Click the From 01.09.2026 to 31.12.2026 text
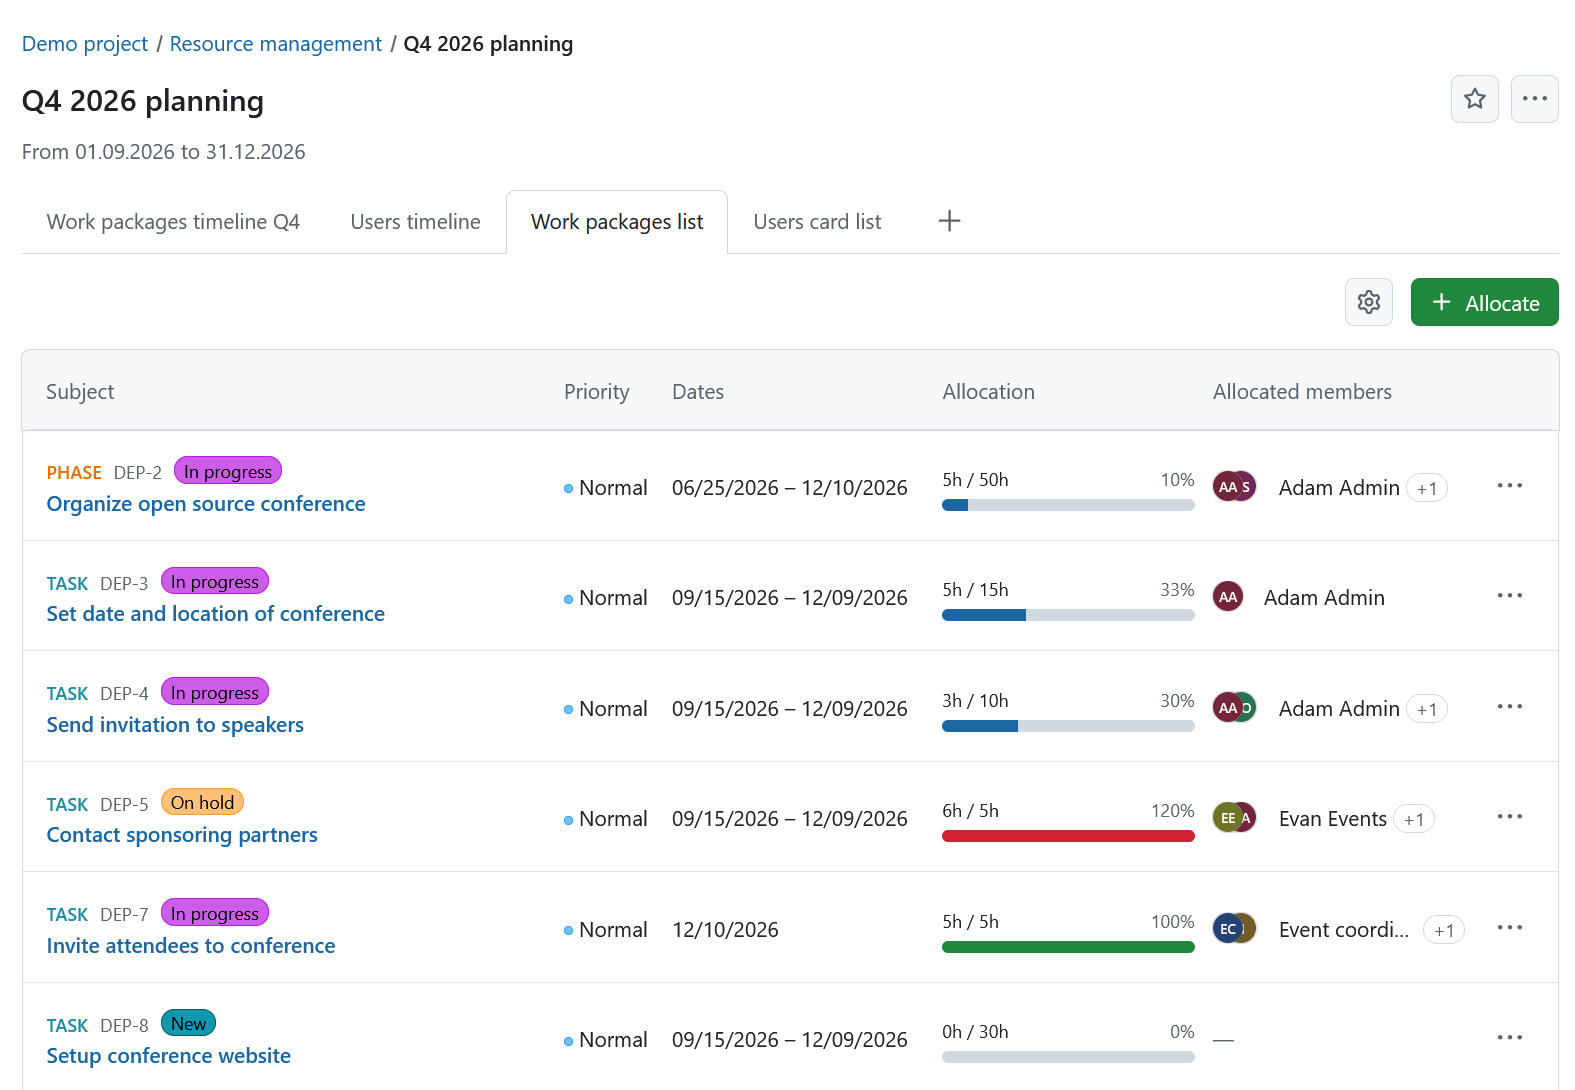This screenshot has width=1575, height=1090. click(164, 152)
